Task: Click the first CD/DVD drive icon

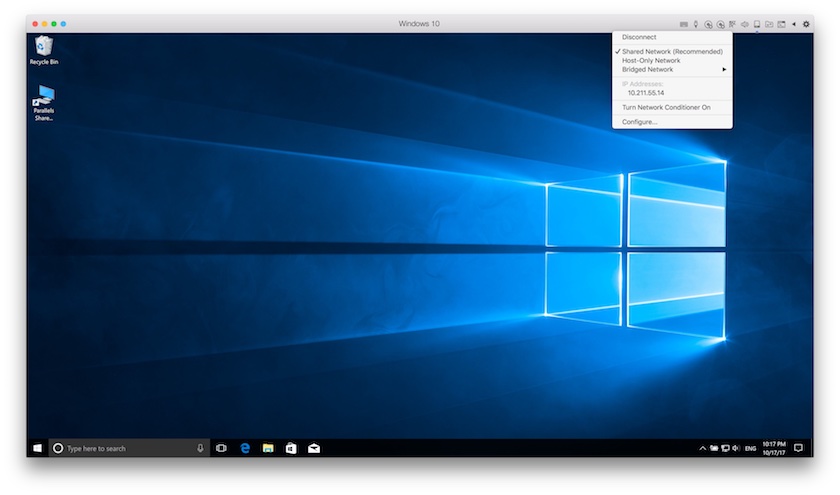Action: click(x=708, y=24)
